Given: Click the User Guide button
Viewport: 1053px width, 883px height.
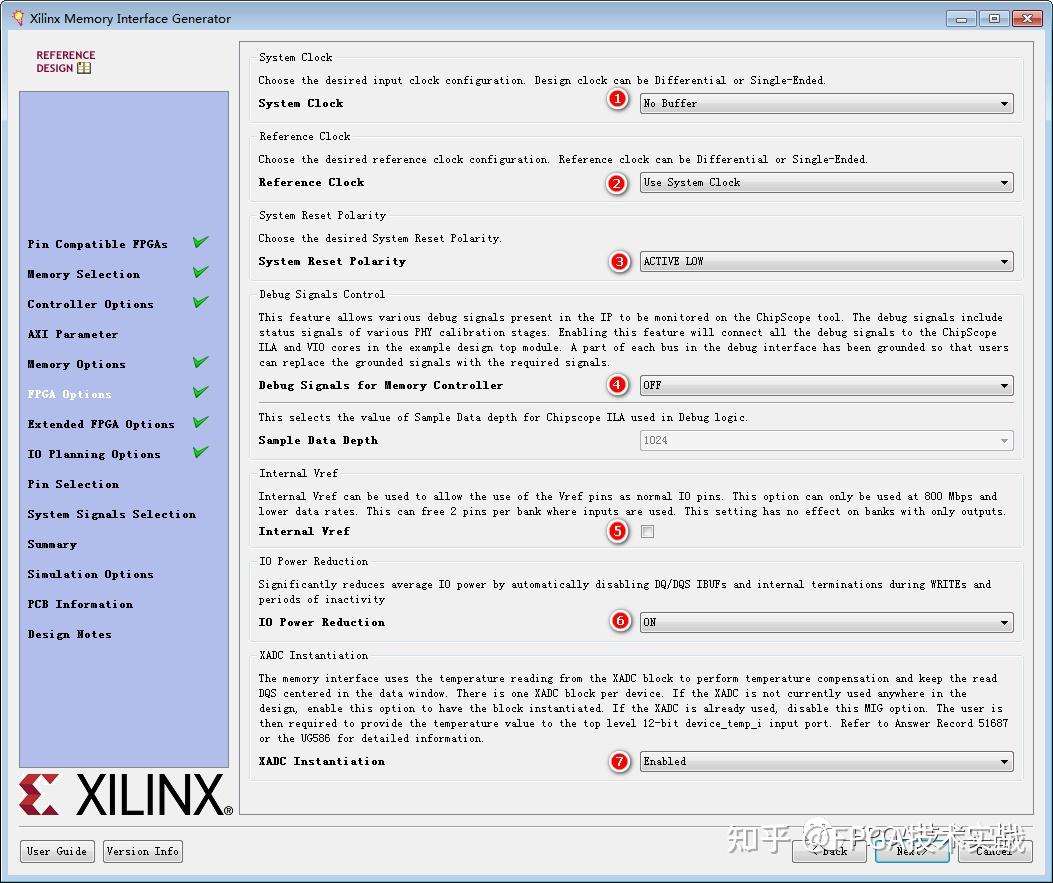Looking at the screenshot, I should [x=57, y=851].
